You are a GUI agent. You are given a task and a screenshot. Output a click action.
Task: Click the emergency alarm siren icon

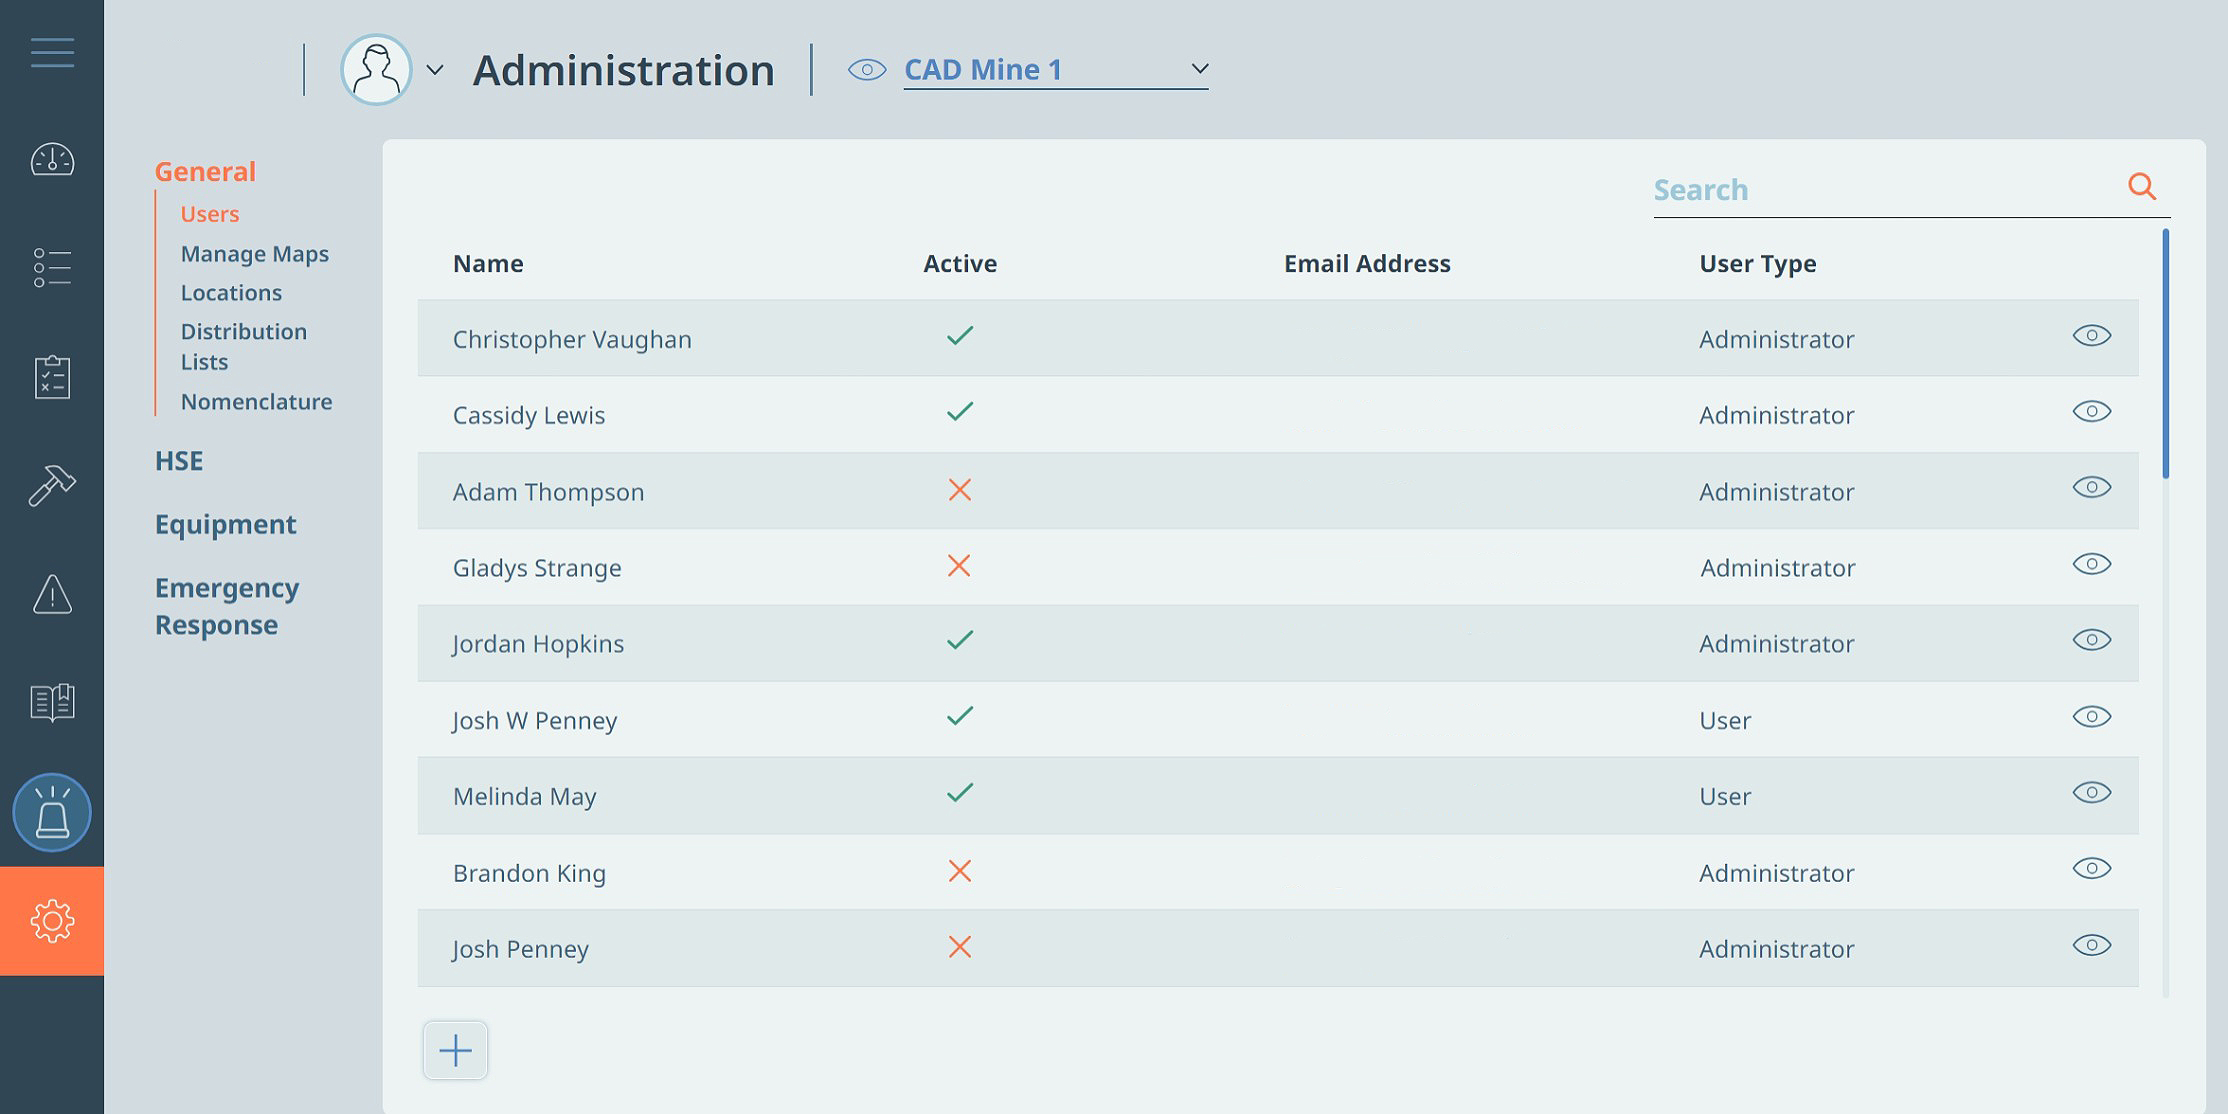click(52, 812)
